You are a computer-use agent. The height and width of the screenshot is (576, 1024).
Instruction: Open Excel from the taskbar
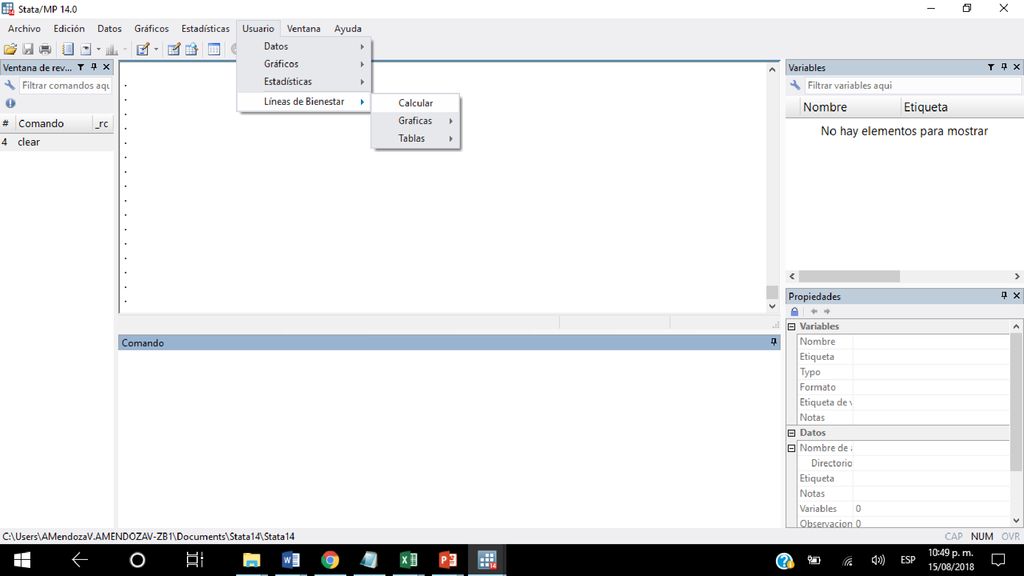click(x=409, y=560)
